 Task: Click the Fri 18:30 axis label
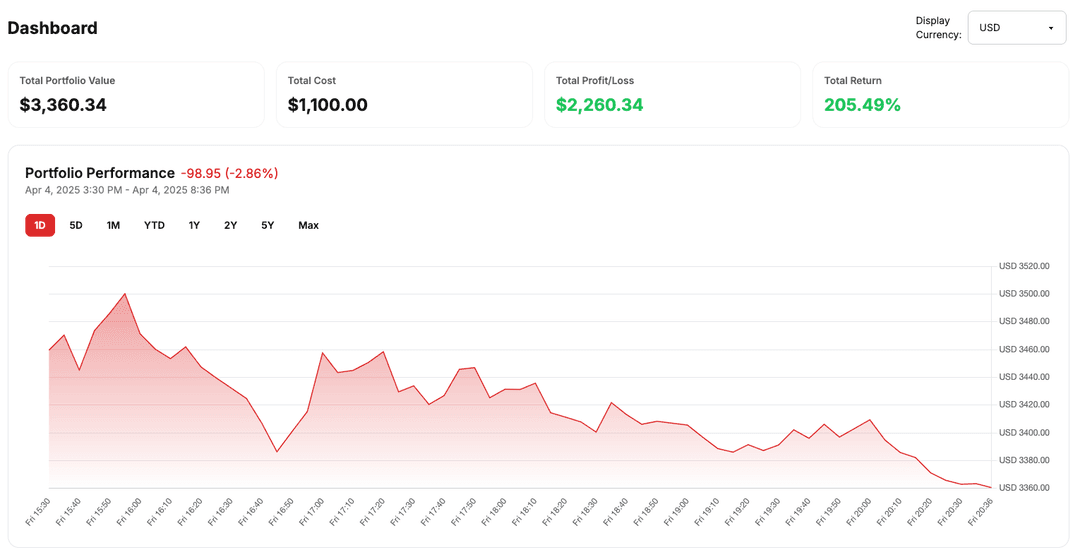tap(585, 512)
